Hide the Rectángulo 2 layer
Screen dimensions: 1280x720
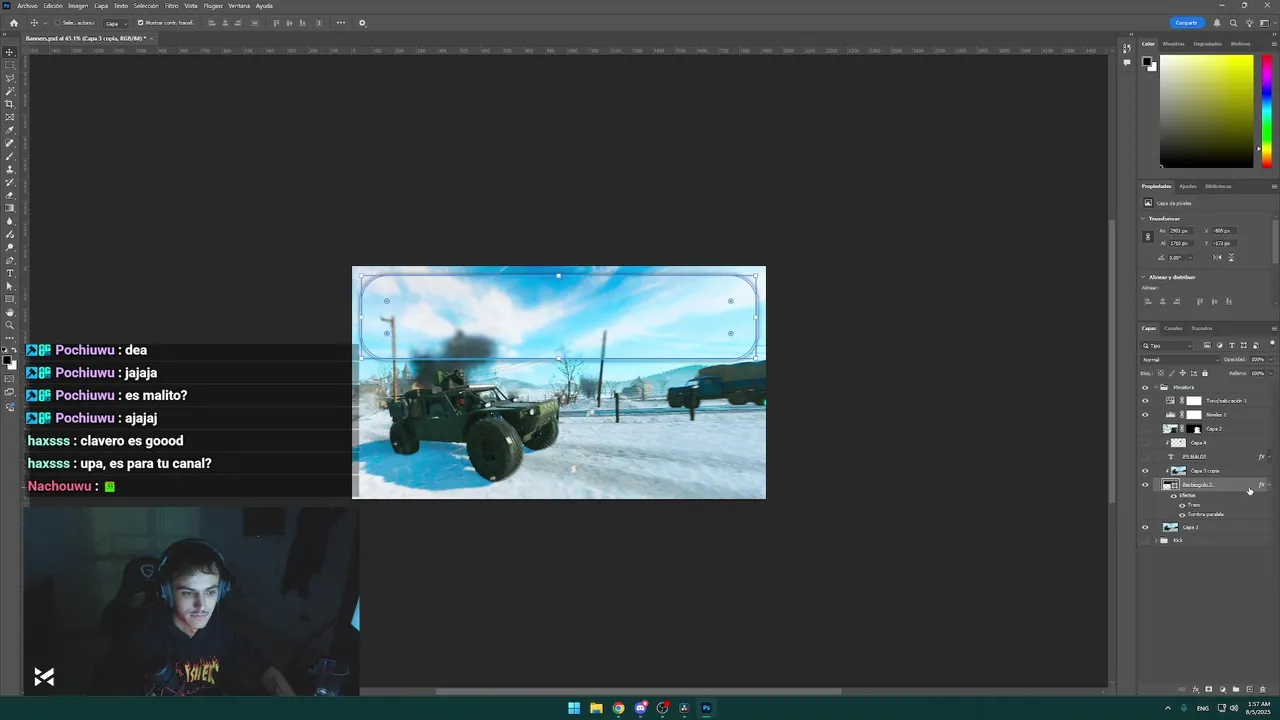pyautogui.click(x=1145, y=485)
